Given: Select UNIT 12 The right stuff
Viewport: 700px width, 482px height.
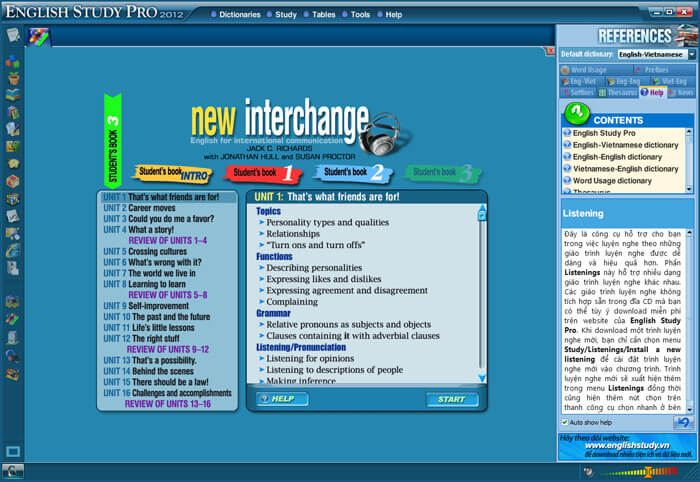Looking at the screenshot, I should pos(142,339).
